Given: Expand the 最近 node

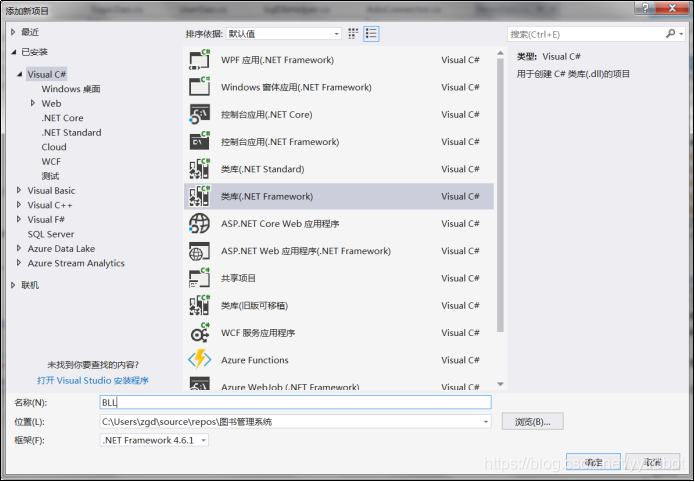Looking at the screenshot, I should [x=13, y=32].
